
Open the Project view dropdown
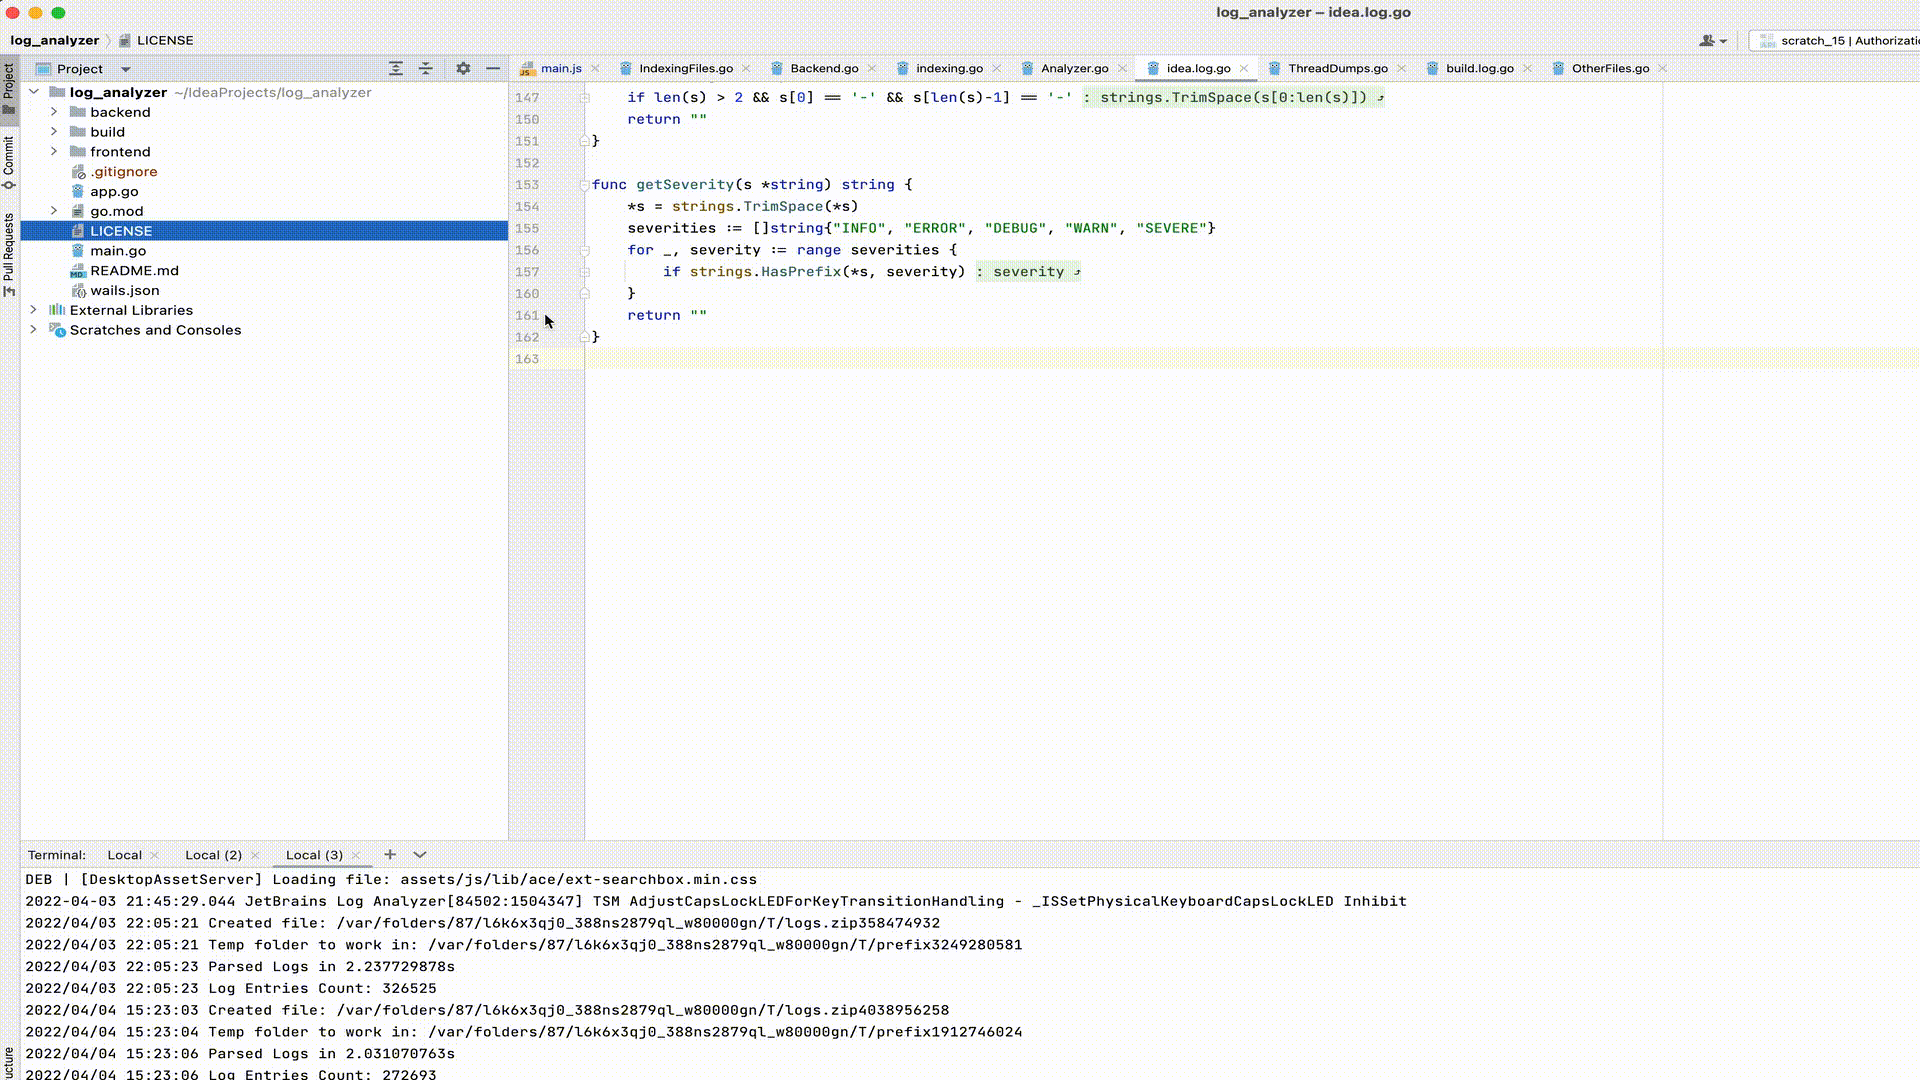125,69
